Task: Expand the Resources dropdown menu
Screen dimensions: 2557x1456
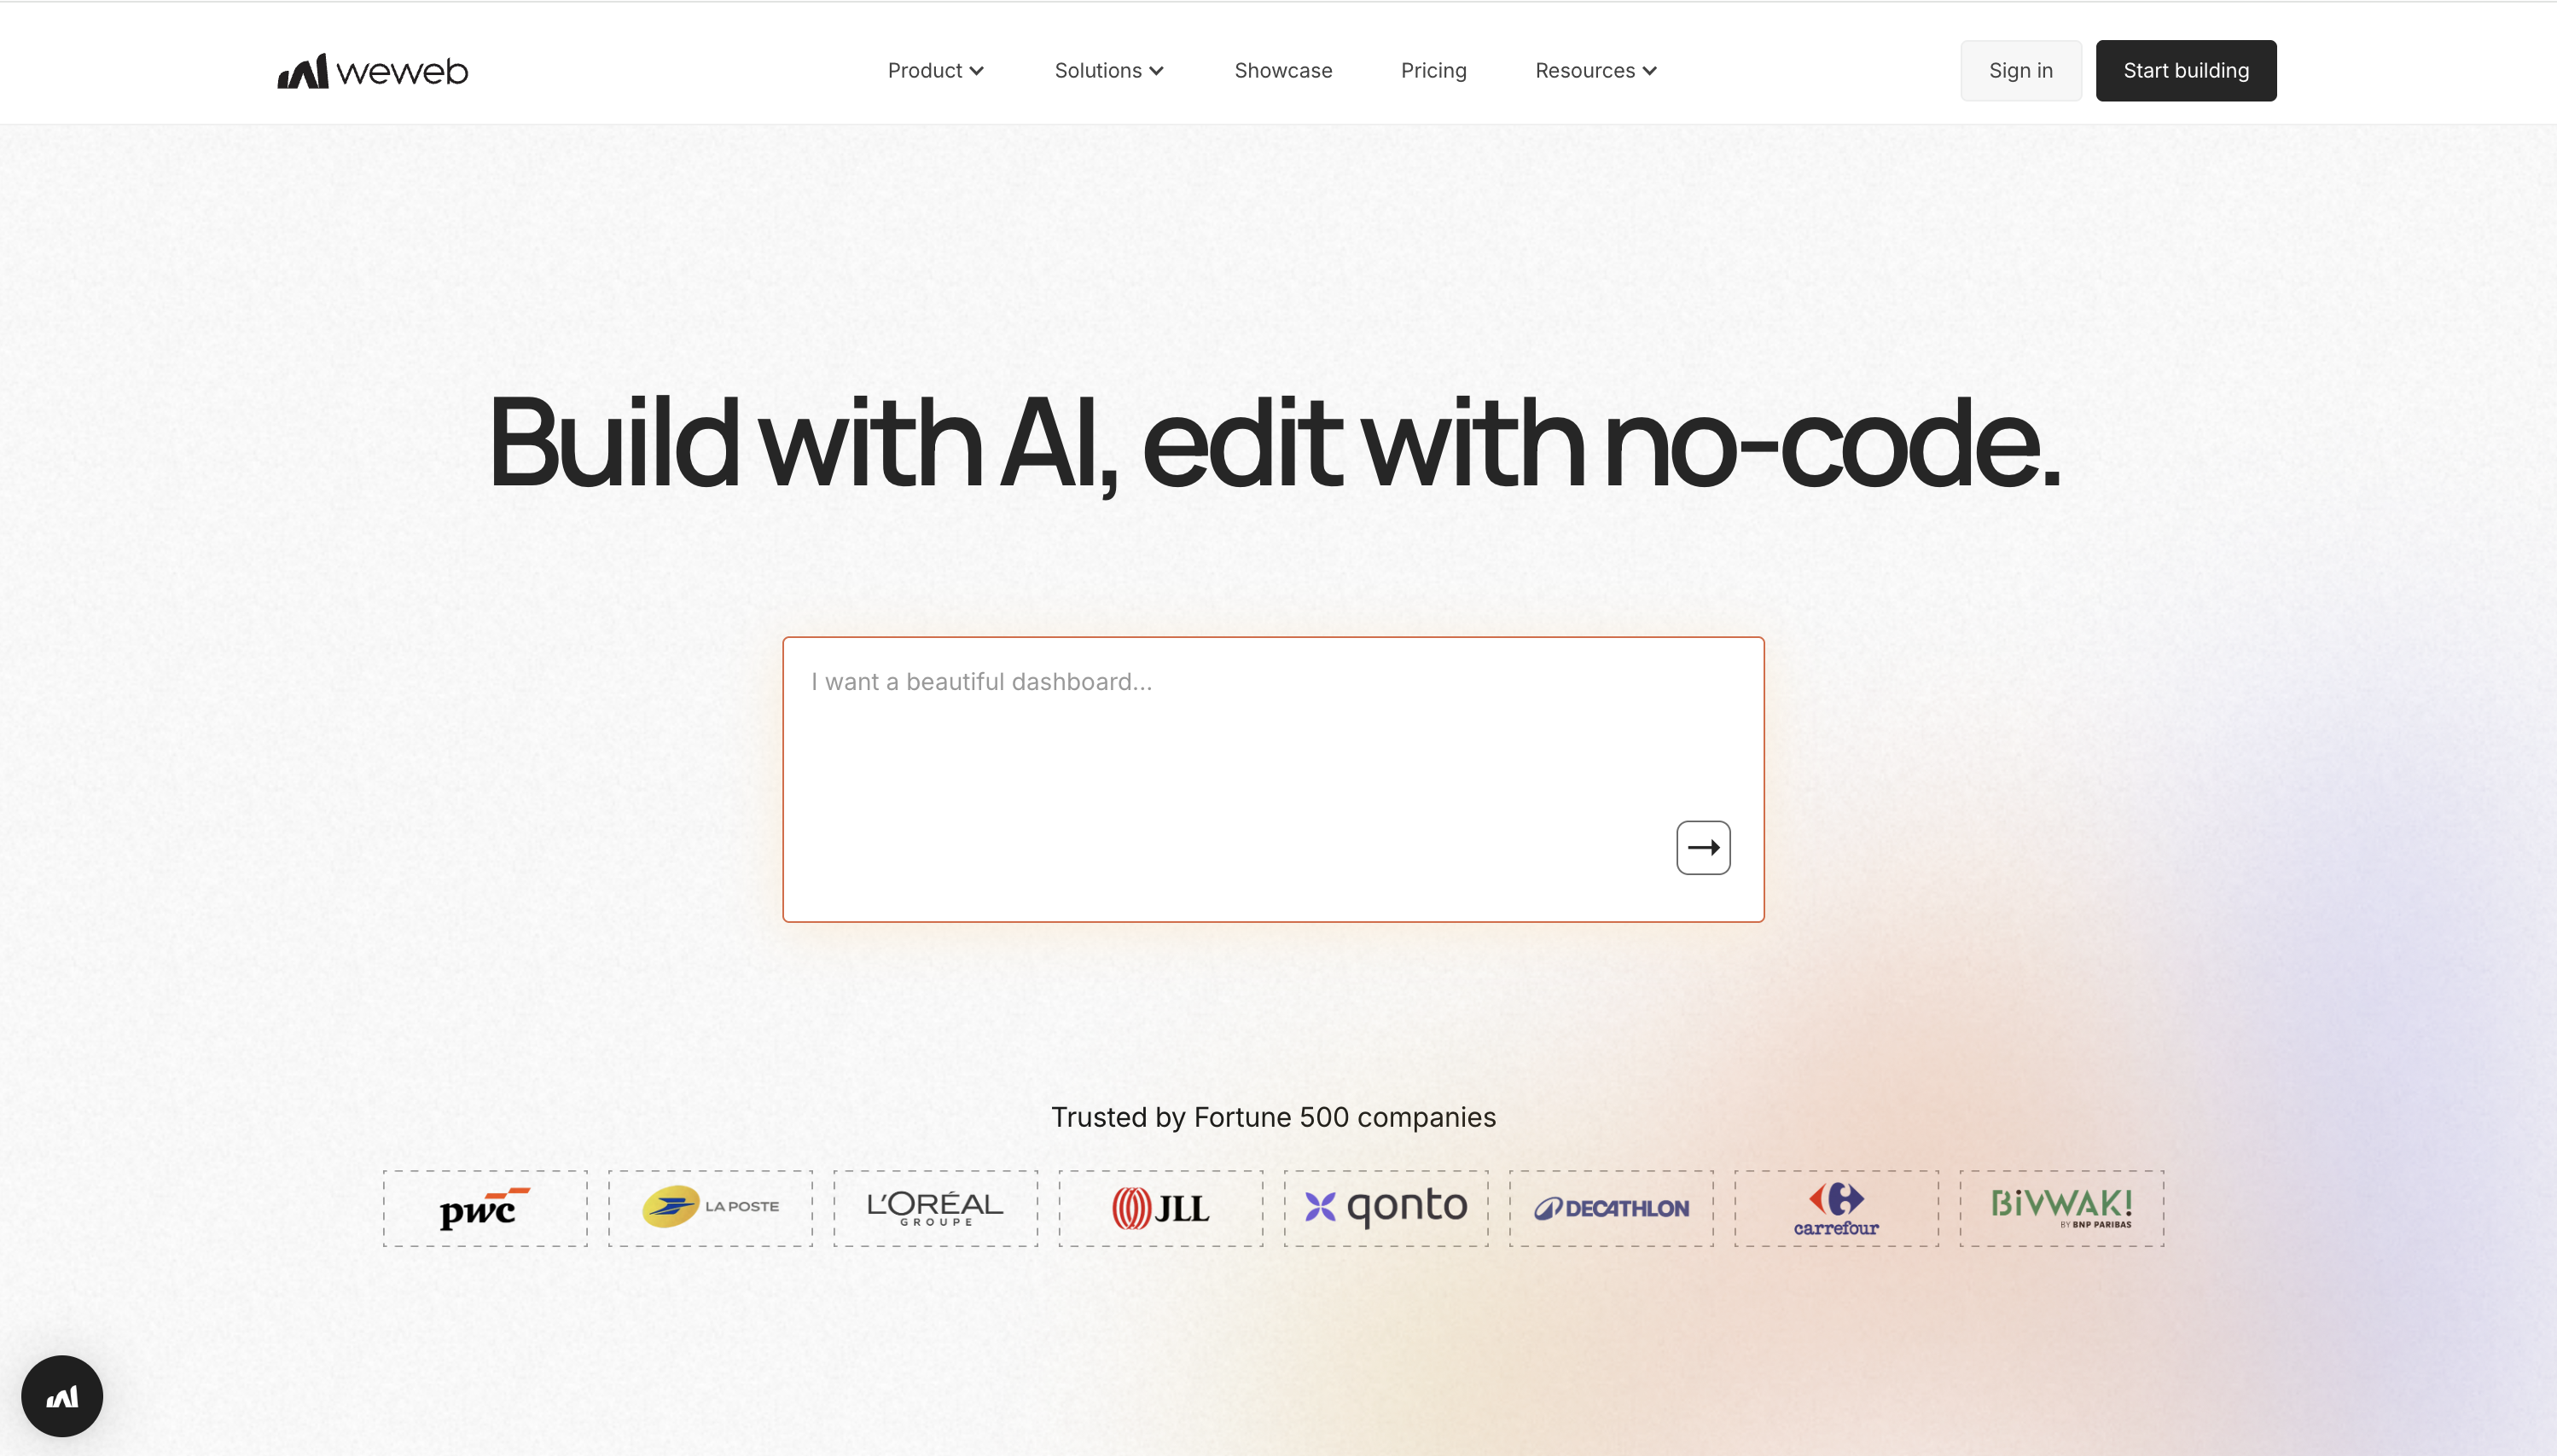Action: (x=1596, y=71)
